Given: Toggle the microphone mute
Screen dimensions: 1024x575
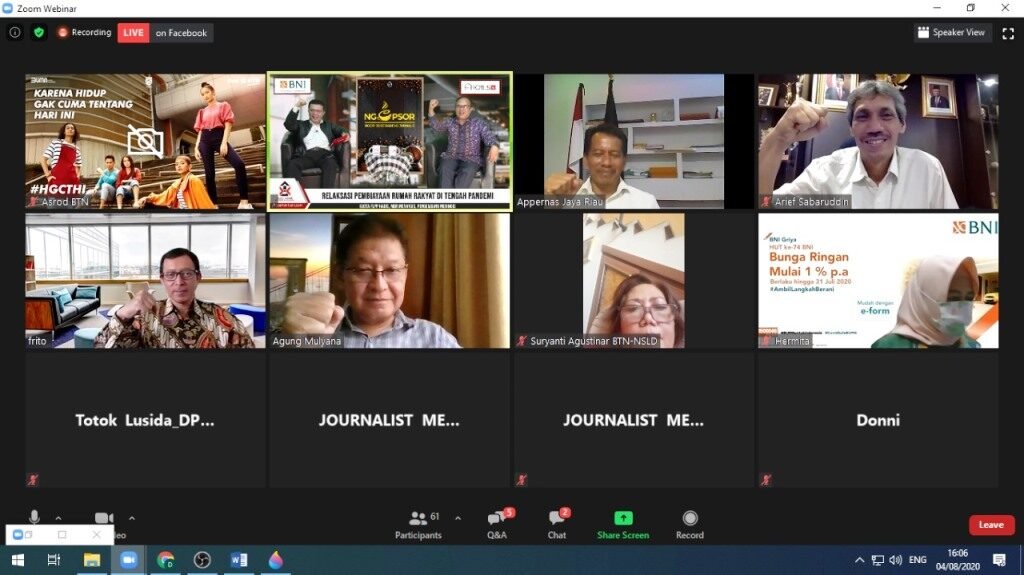Looking at the screenshot, I should 35,518.
